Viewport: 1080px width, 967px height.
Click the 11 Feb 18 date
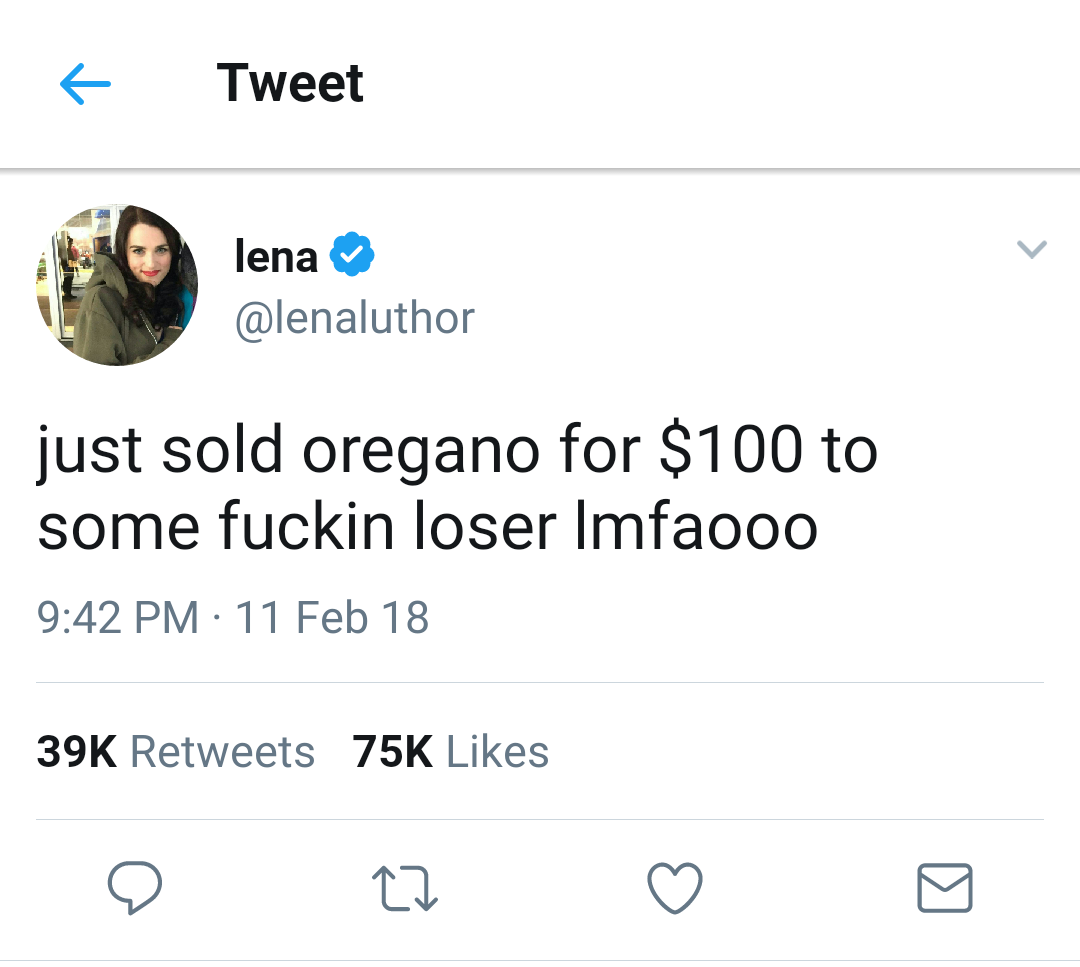point(332,617)
